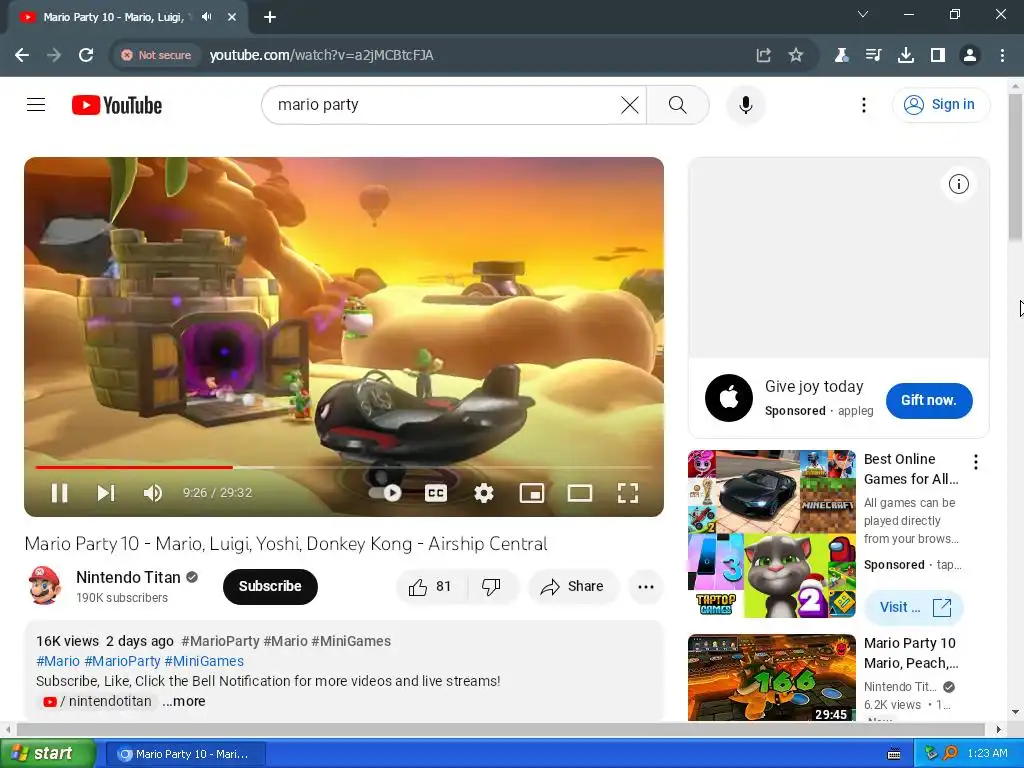Open the Mario Party 10 Mario, Peach title
1024x768 pixels.
(911, 653)
